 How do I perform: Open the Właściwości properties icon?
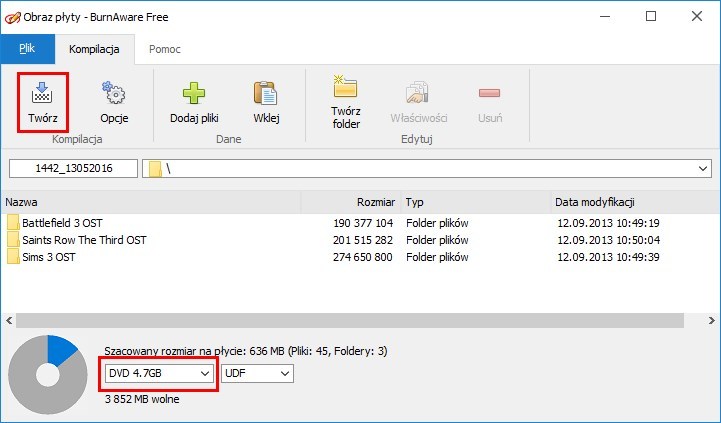point(418,92)
